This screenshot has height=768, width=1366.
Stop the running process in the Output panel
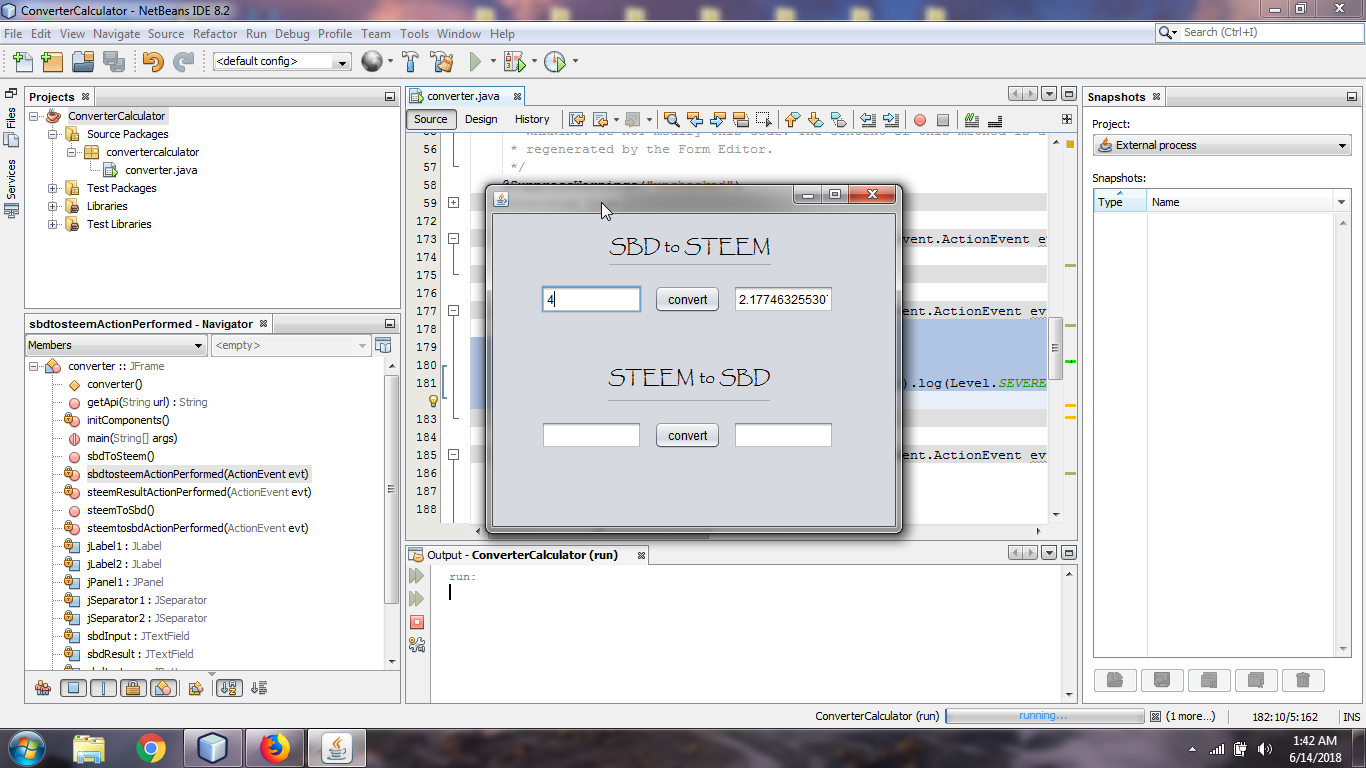(x=417, y=622)
